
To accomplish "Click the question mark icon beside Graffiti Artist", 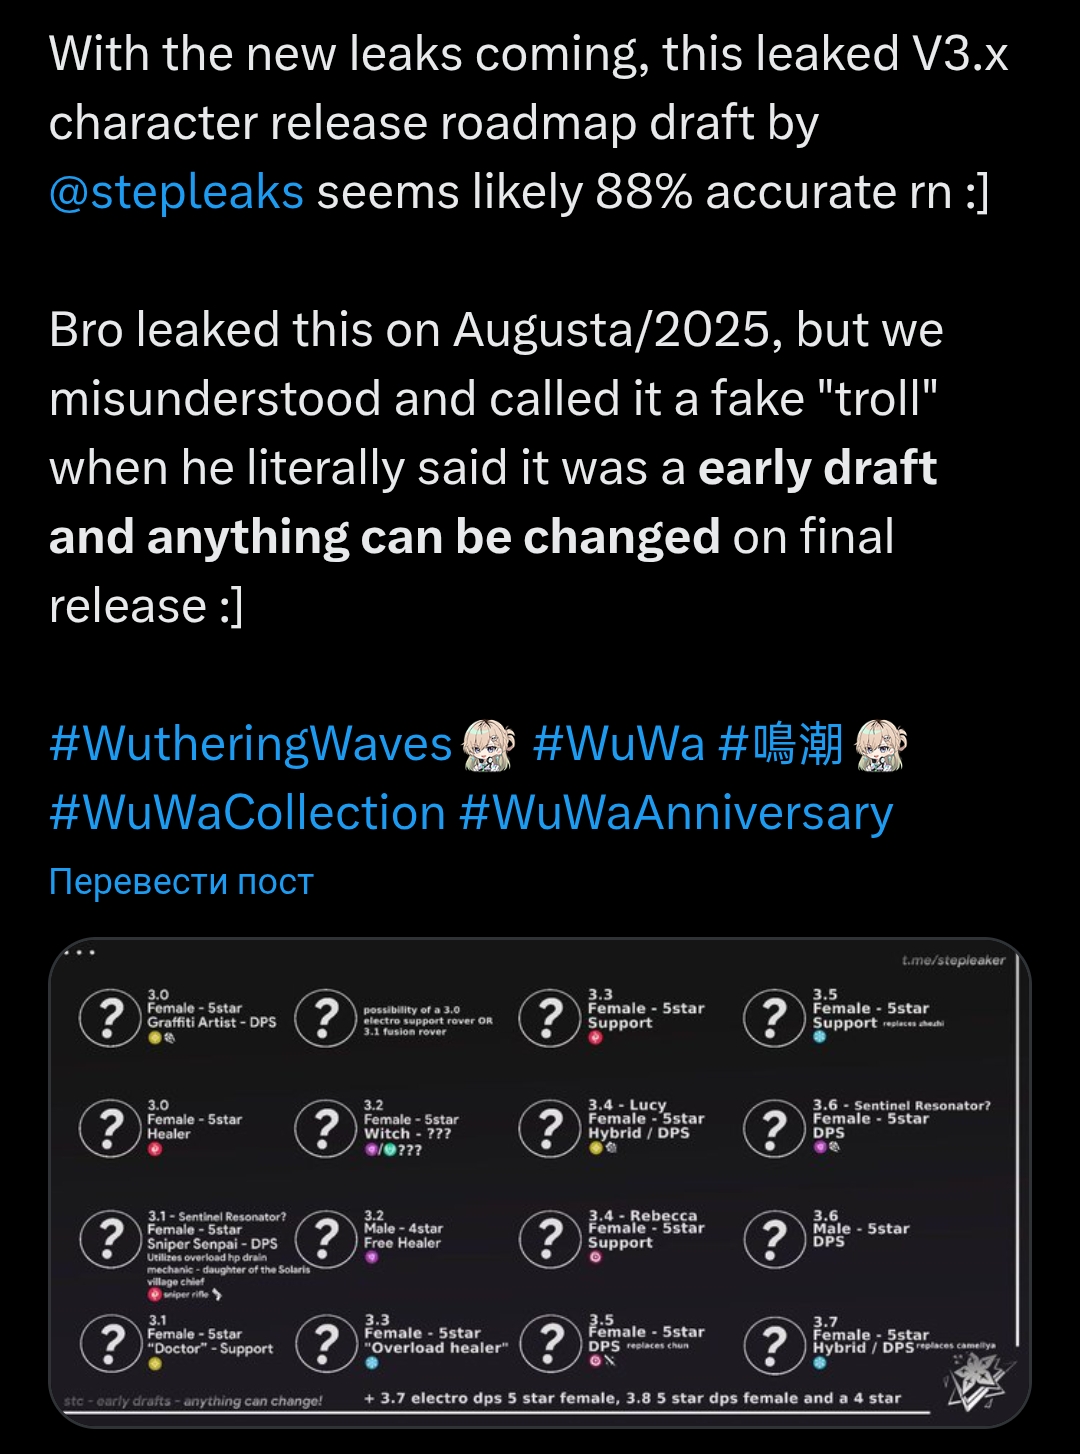I will (x=109, y=1018).
